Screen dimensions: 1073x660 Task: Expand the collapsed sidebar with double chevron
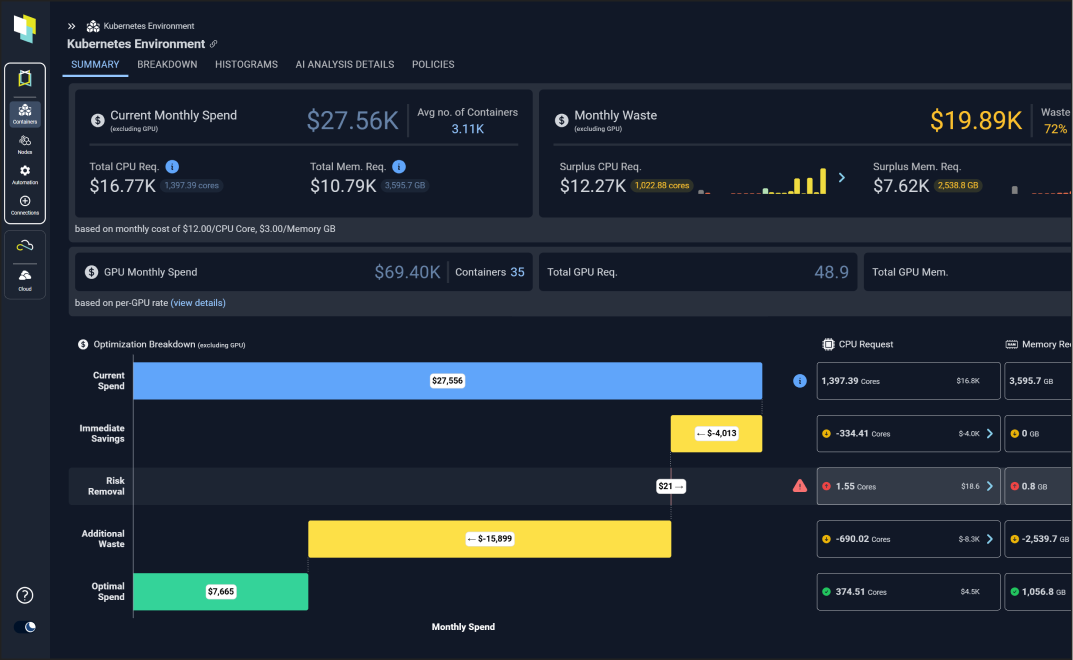72,26
